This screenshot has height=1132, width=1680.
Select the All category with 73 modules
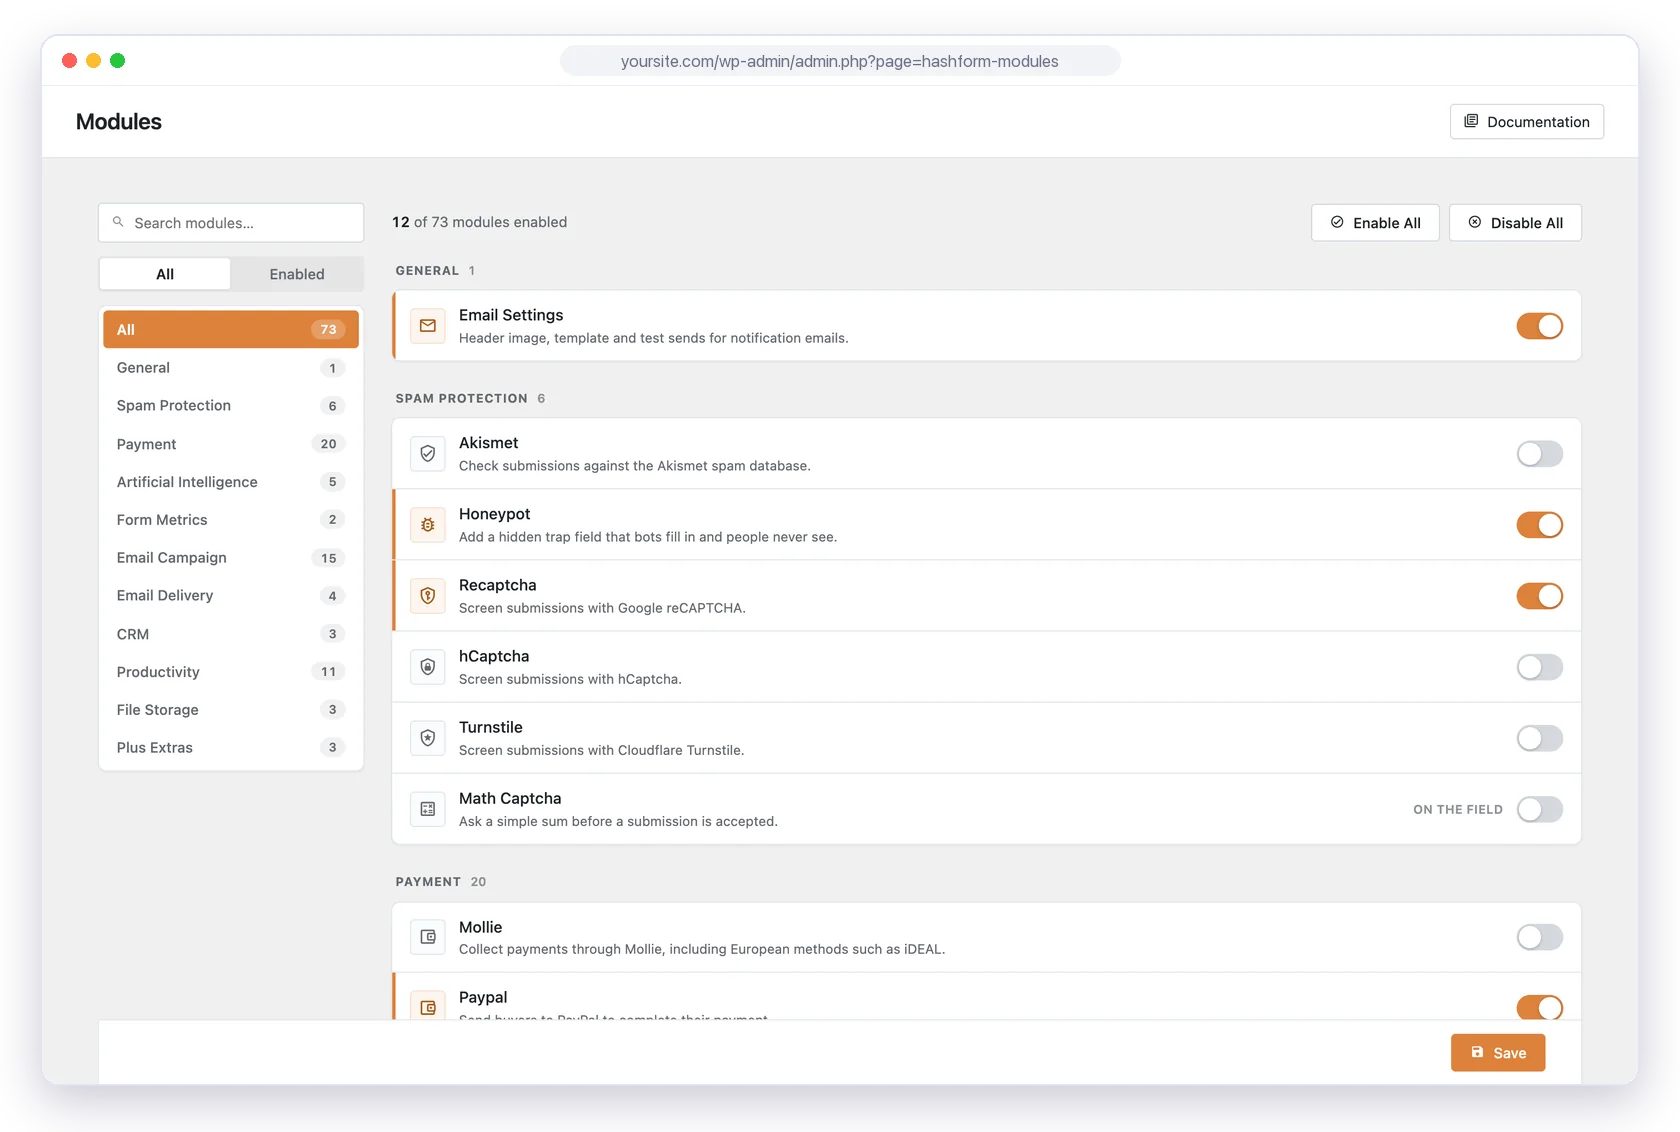pos(231,329)
